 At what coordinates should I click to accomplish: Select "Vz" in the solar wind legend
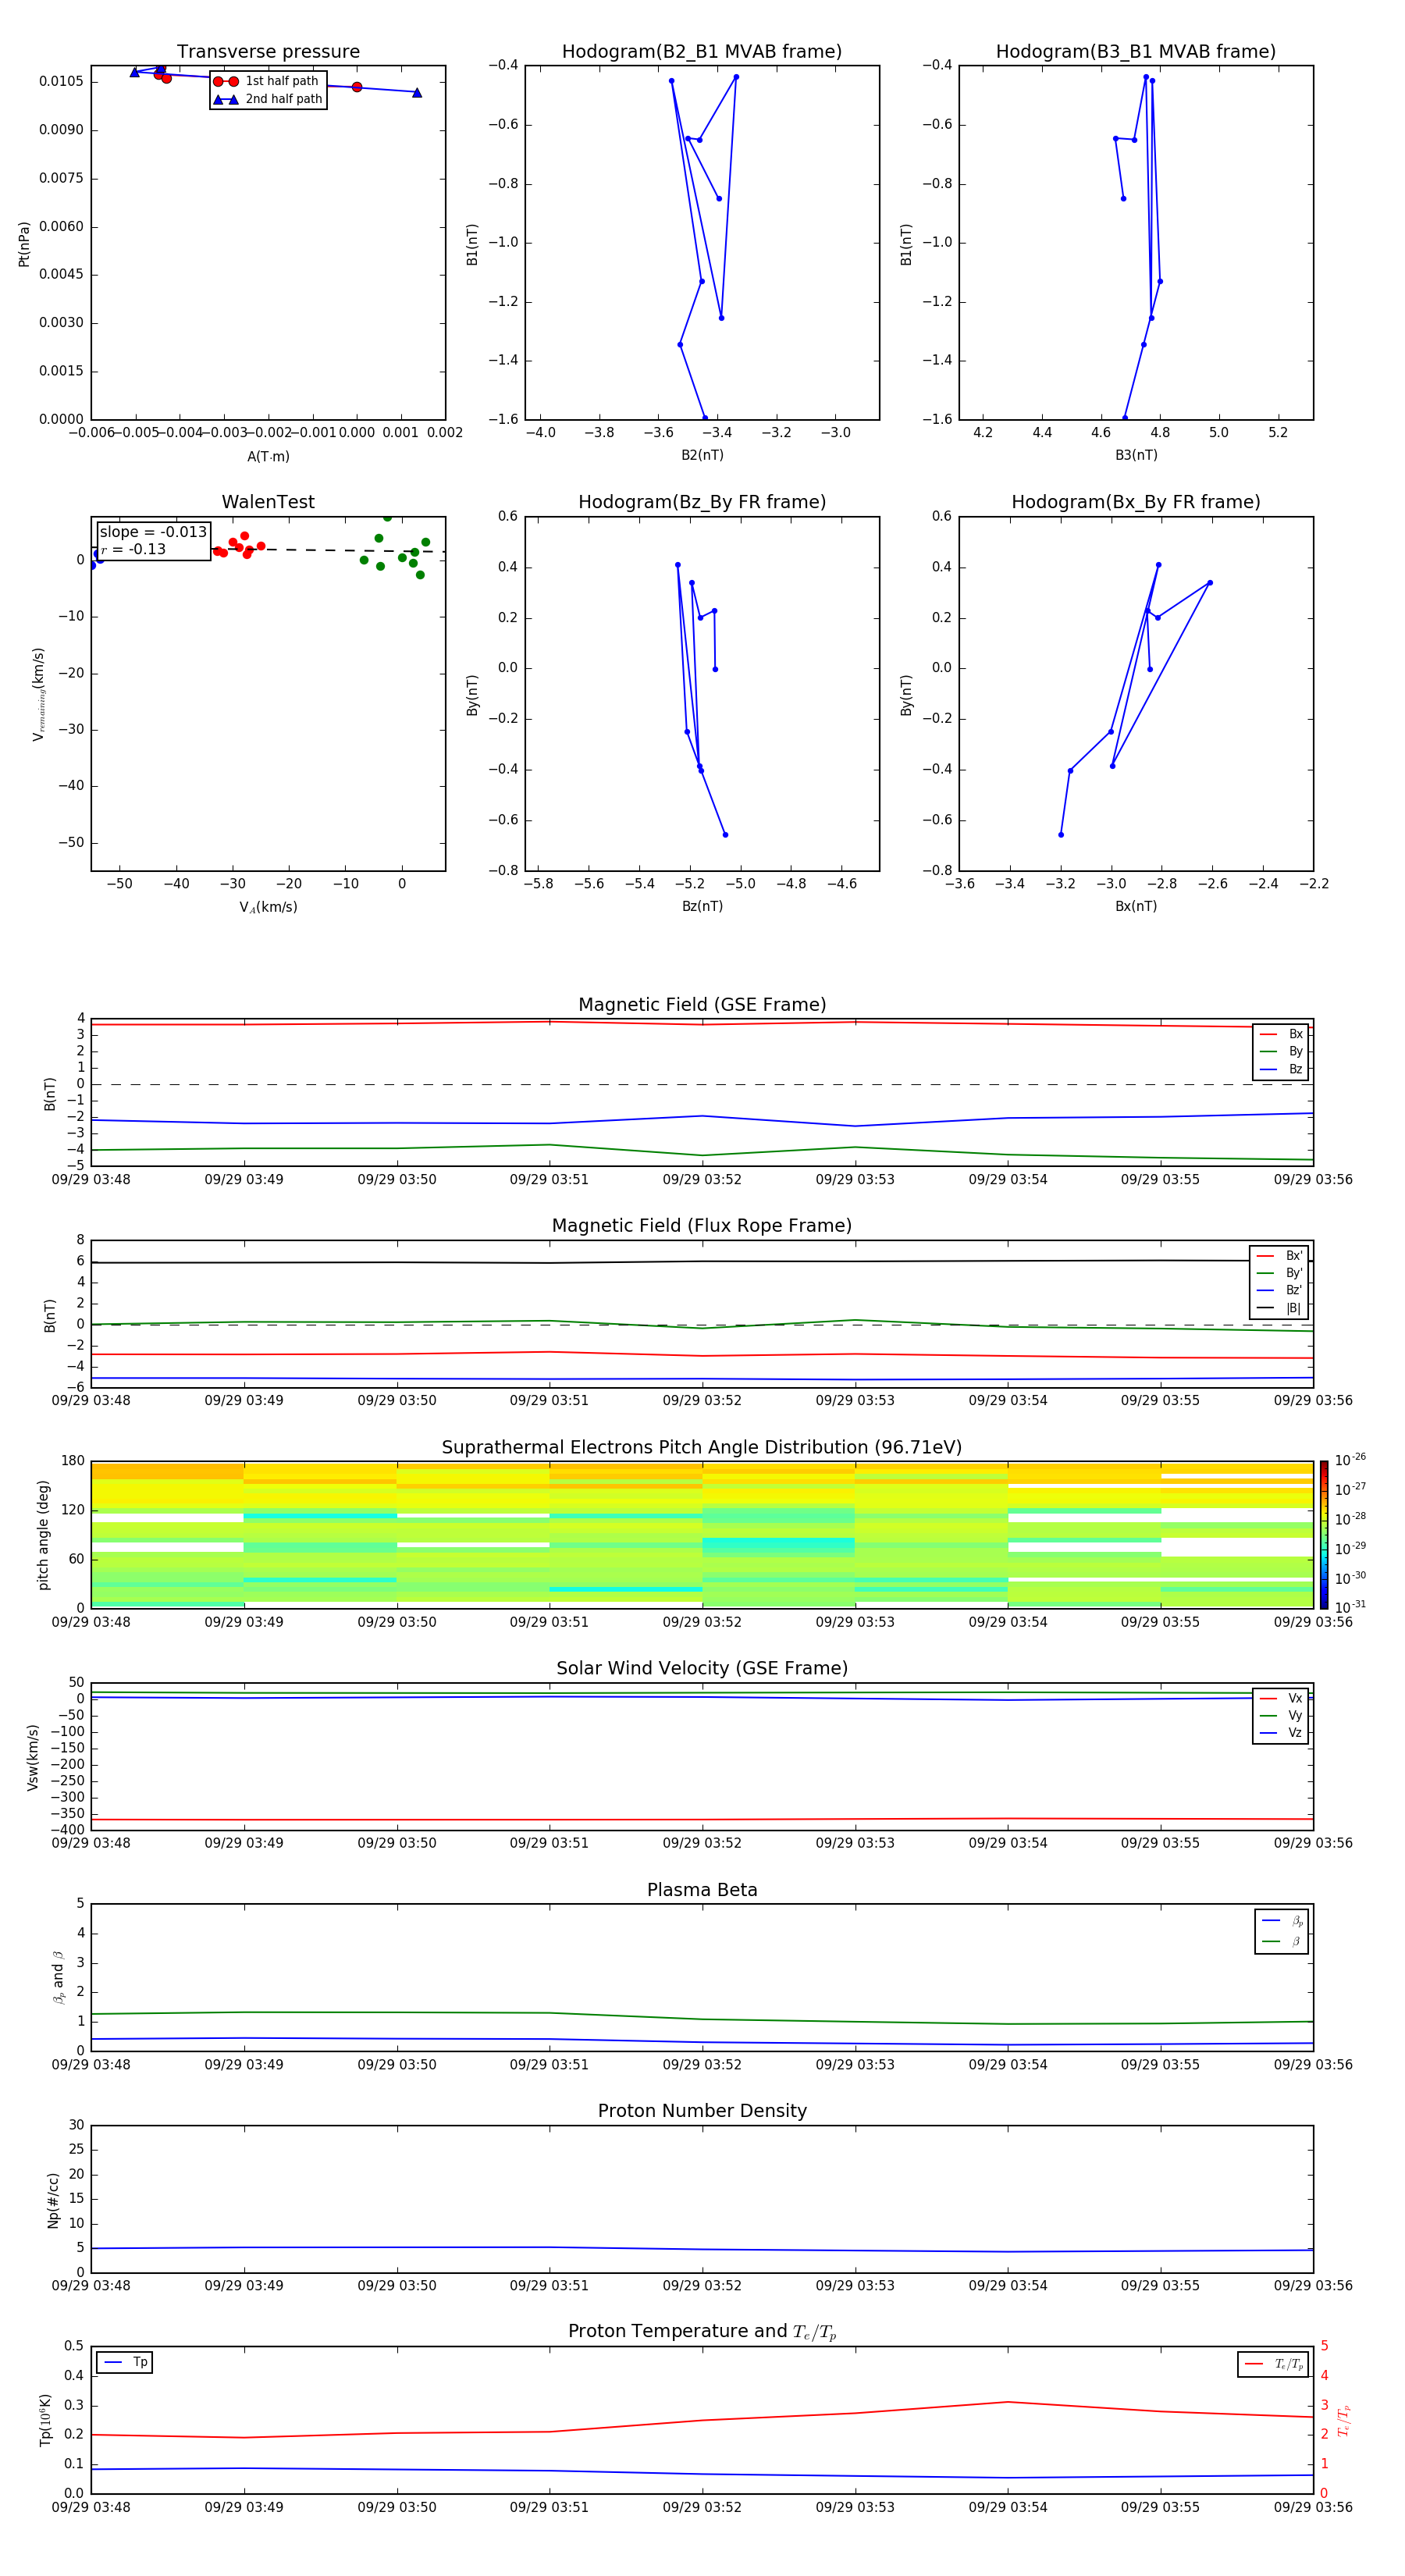pos(1281,1733)
